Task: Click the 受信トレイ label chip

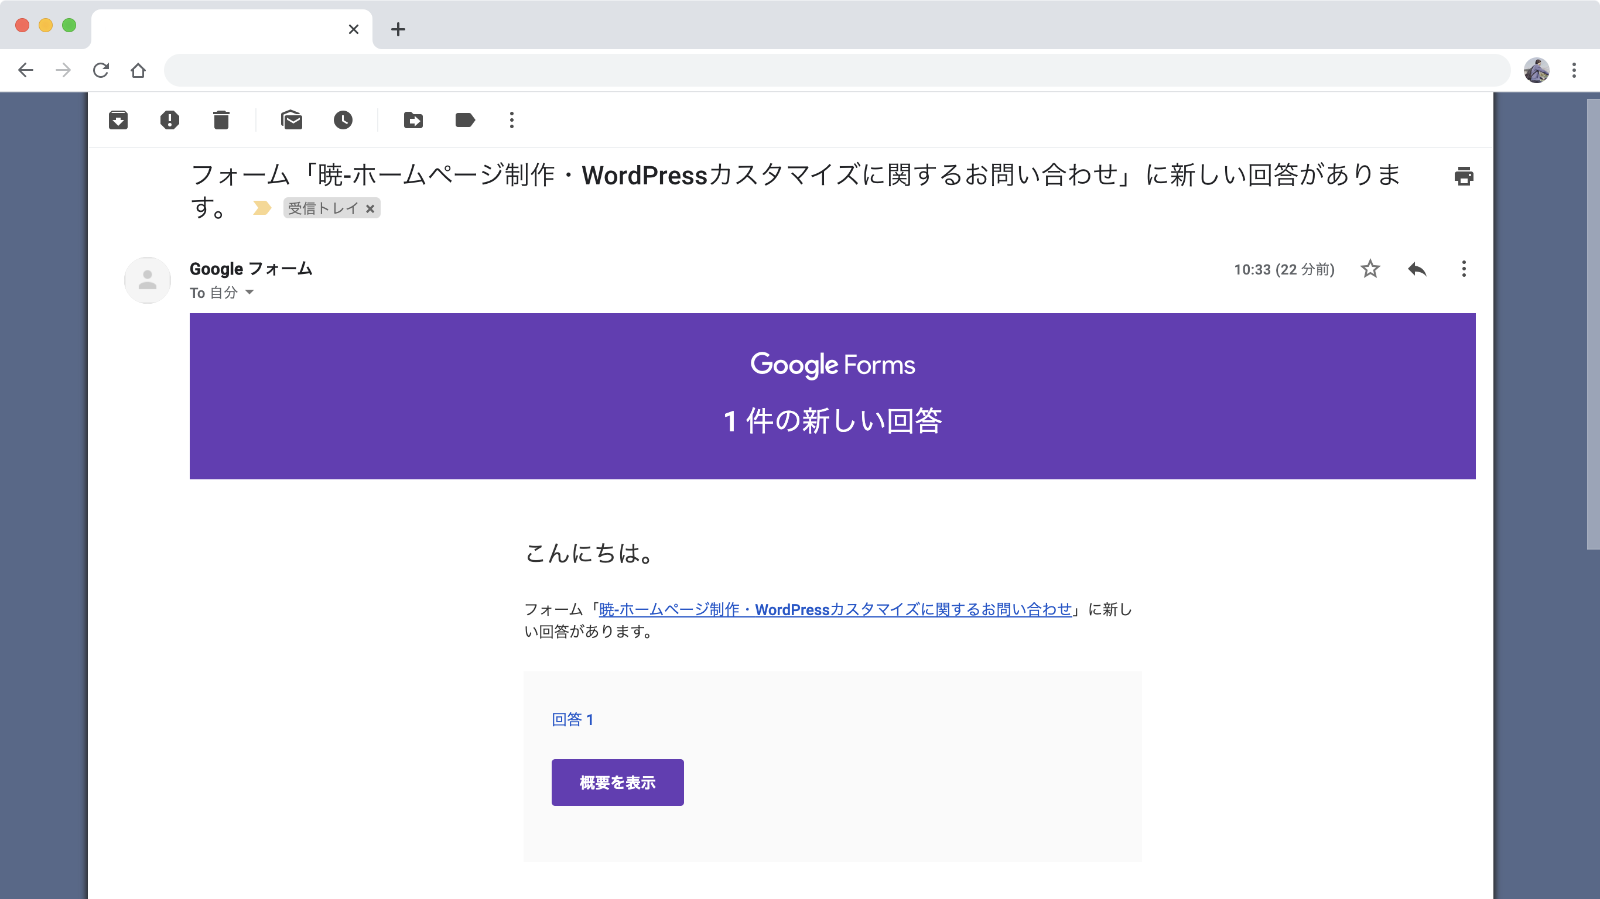Action: (x=323, y=208)
